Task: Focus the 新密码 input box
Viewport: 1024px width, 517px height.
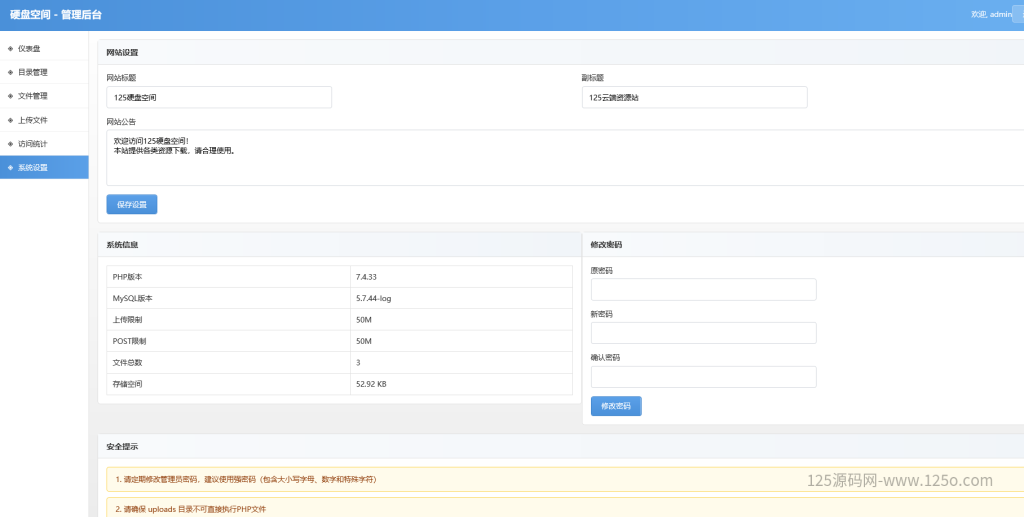Action: pos(703,333)
